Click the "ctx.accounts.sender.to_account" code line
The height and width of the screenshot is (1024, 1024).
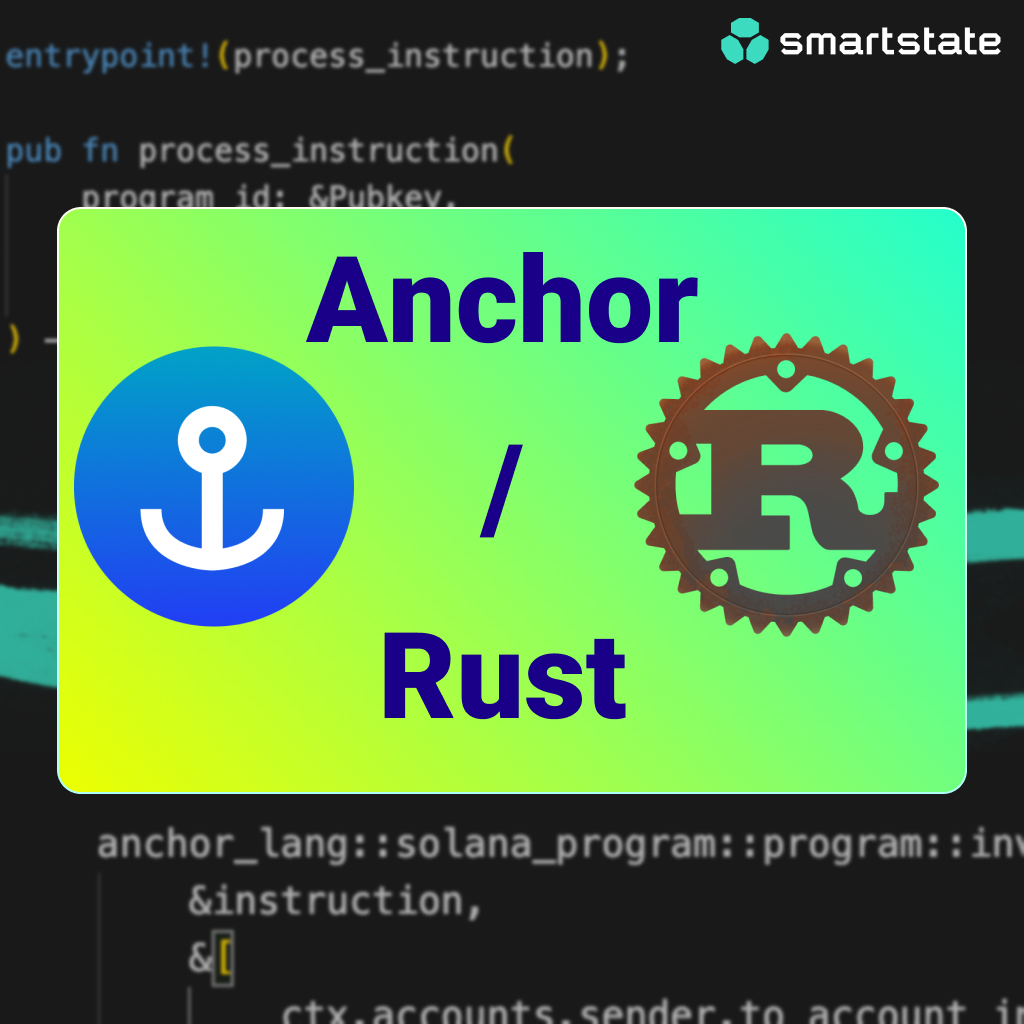pyautogui.click(x=652, y=1012)
